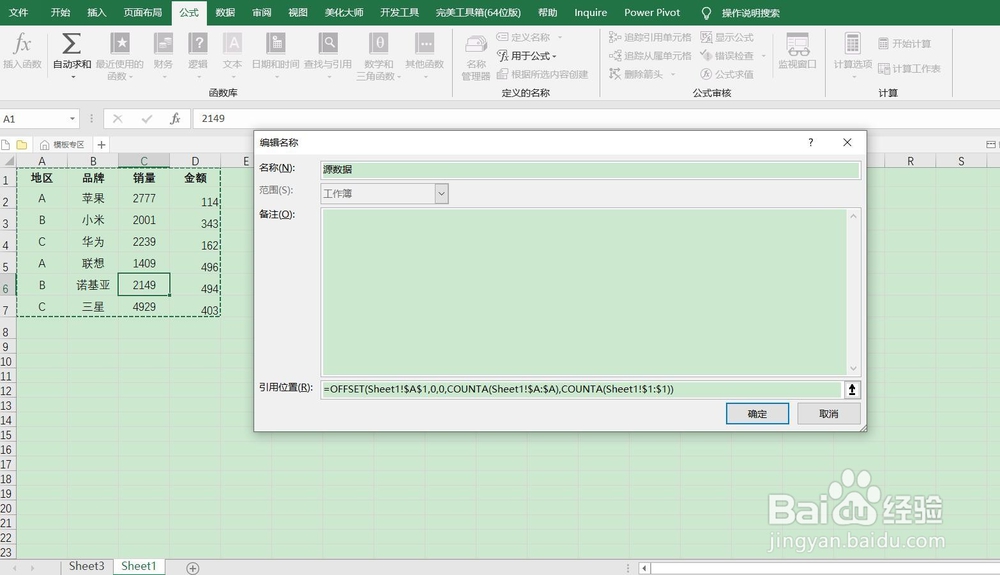The width and height of the screenshot is (1000, 575).
Task: Click Error Checking (错误检查)
Action: pos(727,56)
